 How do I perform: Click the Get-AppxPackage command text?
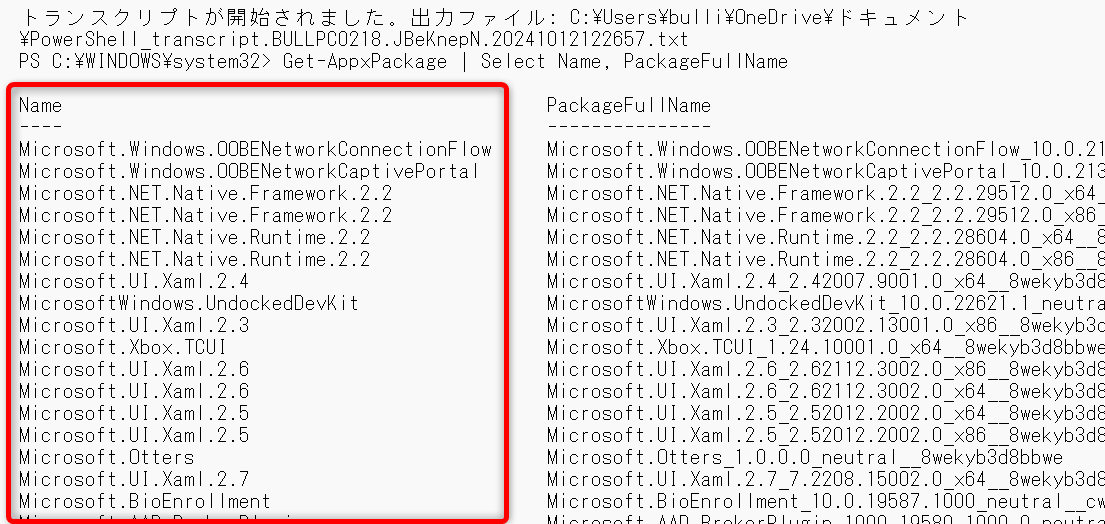pyautogui.click(x=365, y=61)
